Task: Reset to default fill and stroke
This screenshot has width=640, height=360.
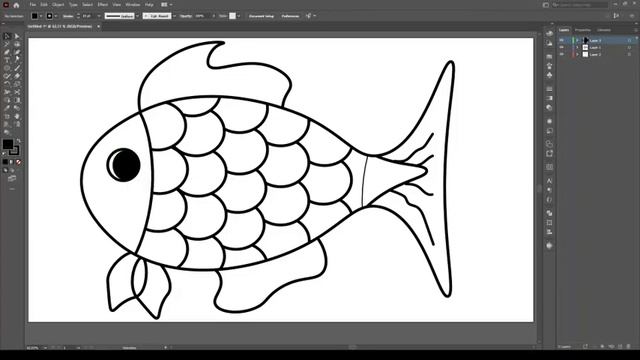Action: coord(4,154)
